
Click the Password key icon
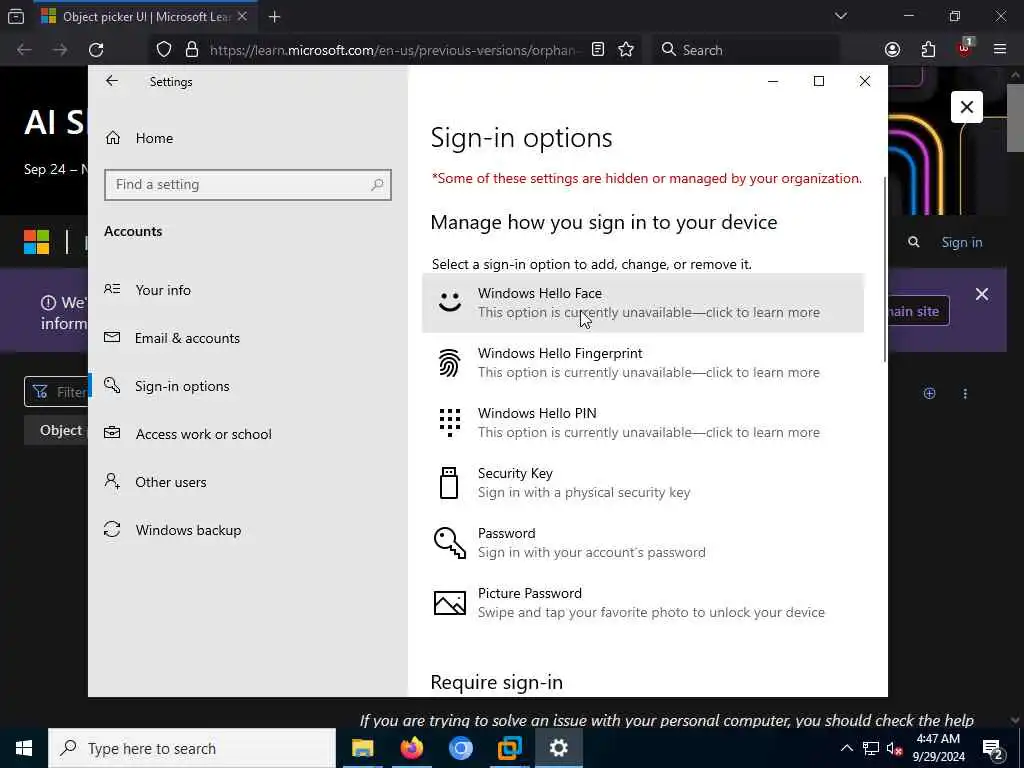(x=450, y=543)
